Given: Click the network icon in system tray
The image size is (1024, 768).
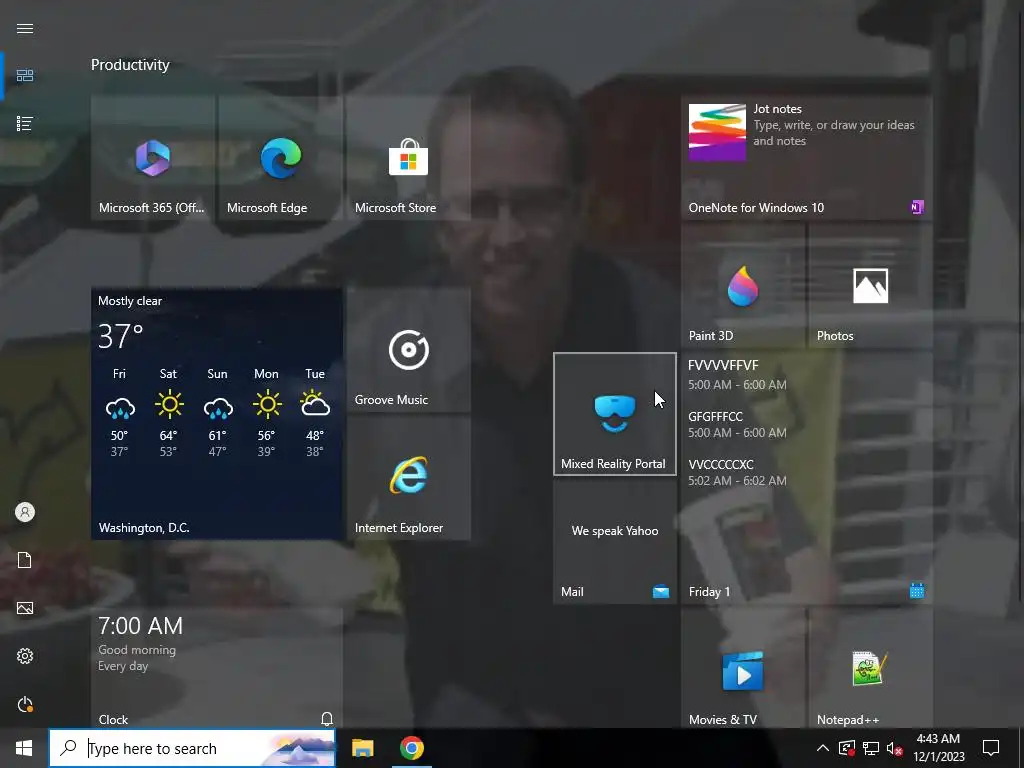Looking at the screenshot, I should coord(871,748).
